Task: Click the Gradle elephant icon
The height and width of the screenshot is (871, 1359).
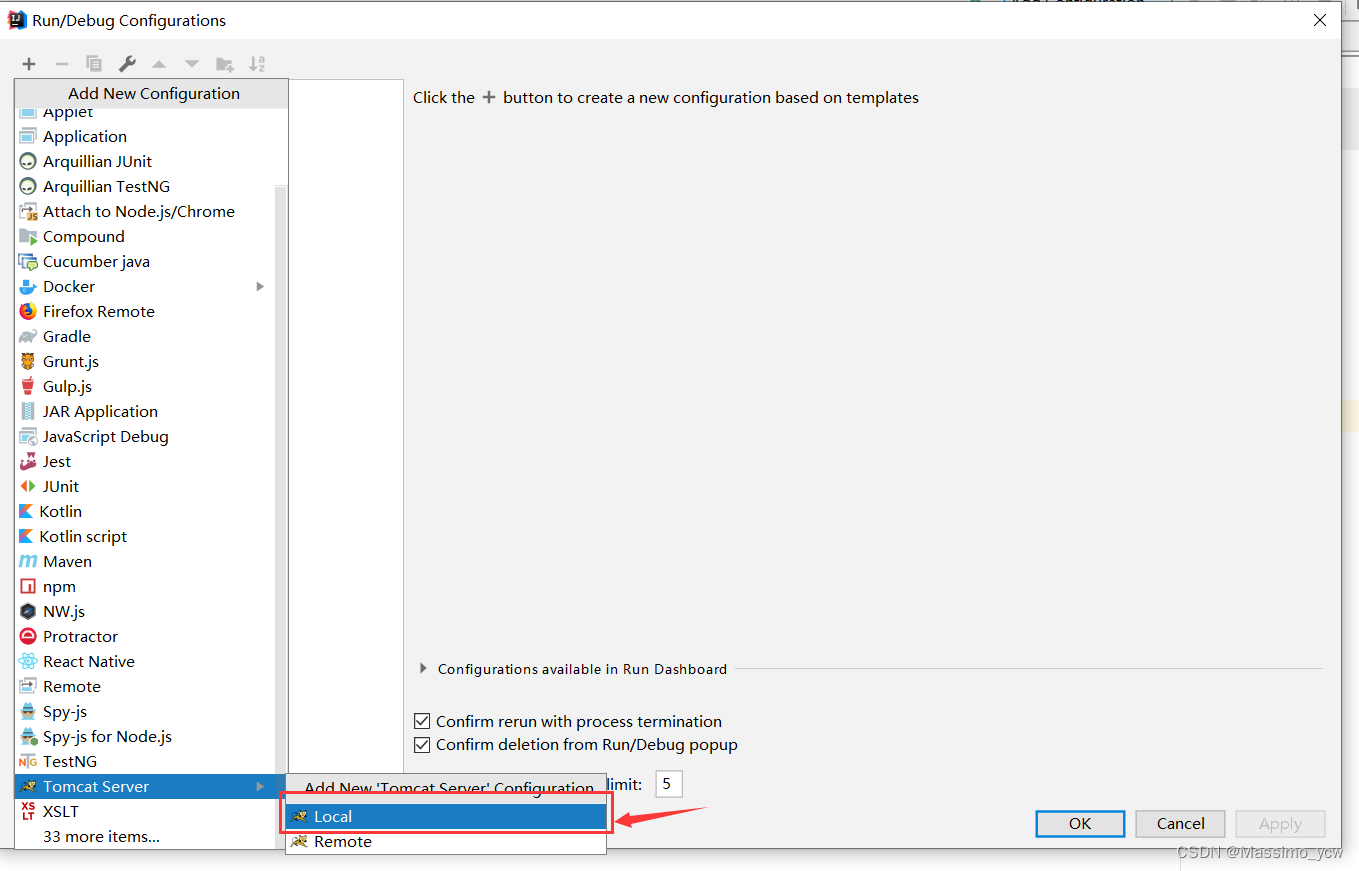Action: tap(28, 336)
